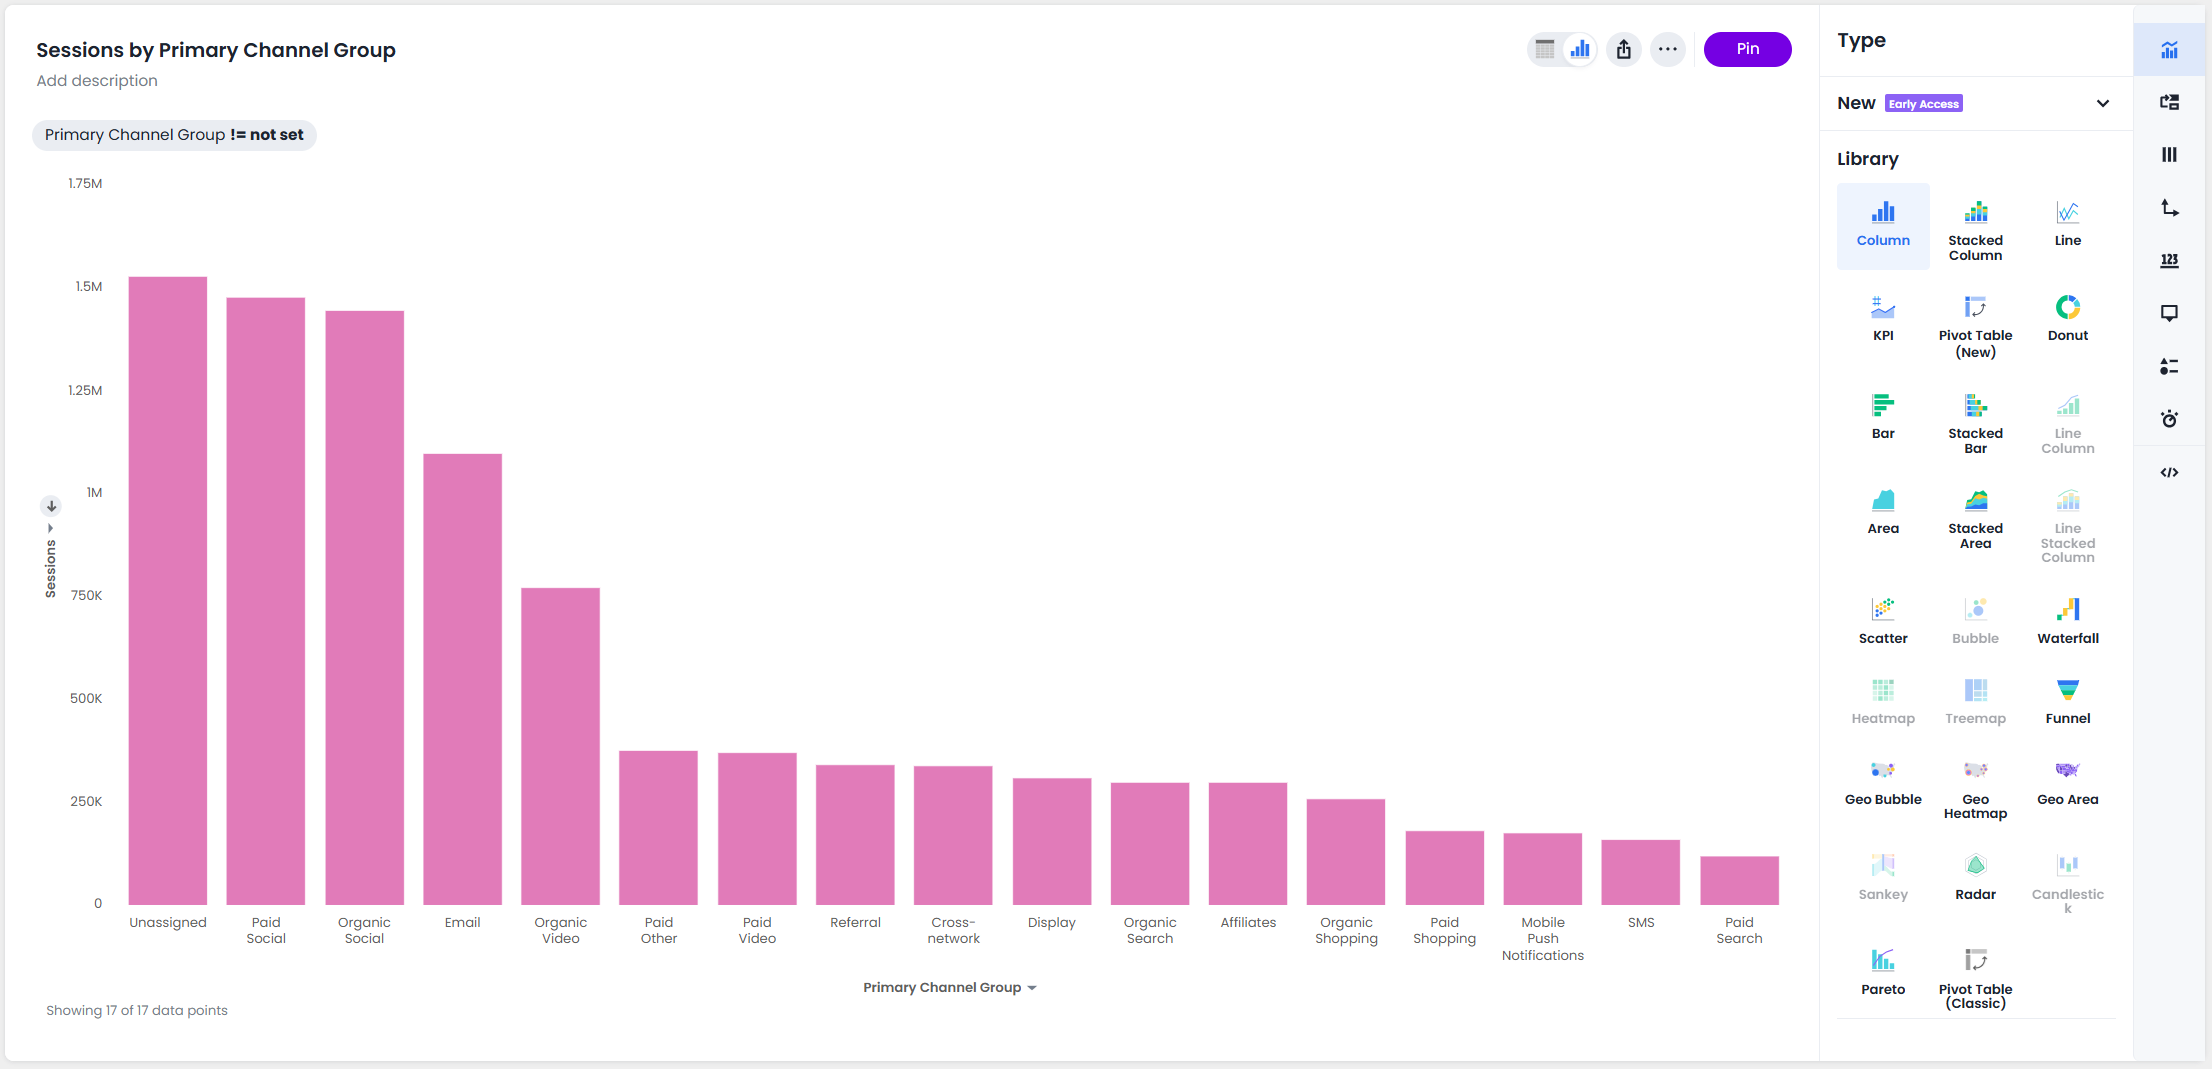Pick the Pareto chart type
Viewport: 2212px width, 1069px height.
1883,972
